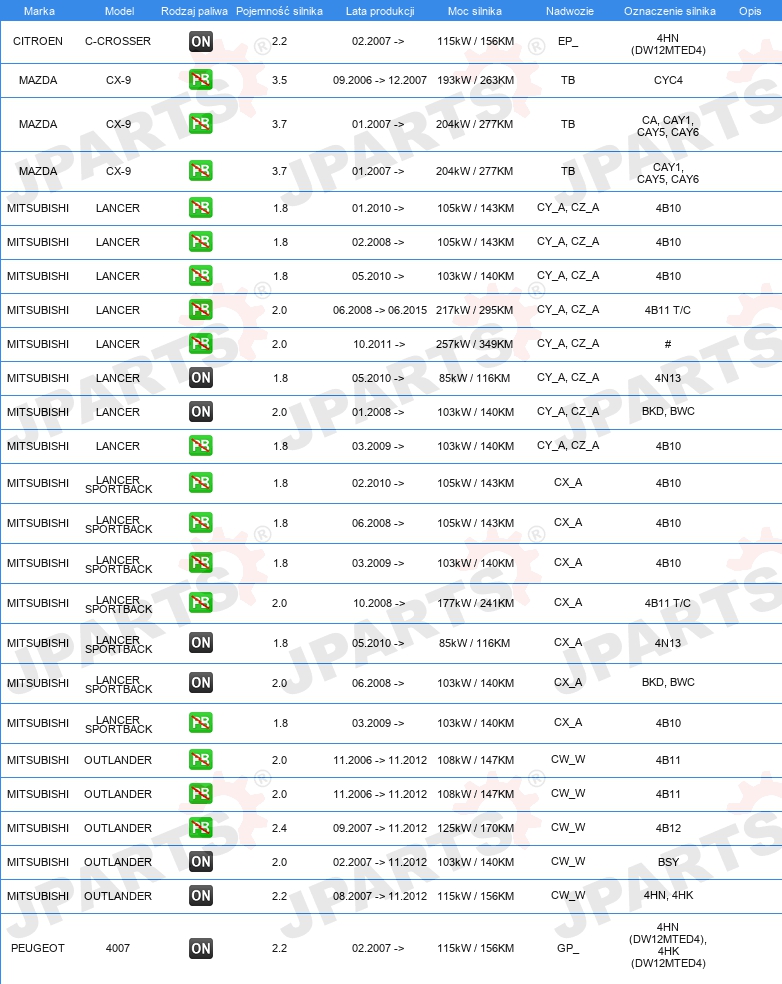This screenshot has height=984, width=782.
Task: Click the Pojemność silnika column header
Action: (x=279, y=11)
